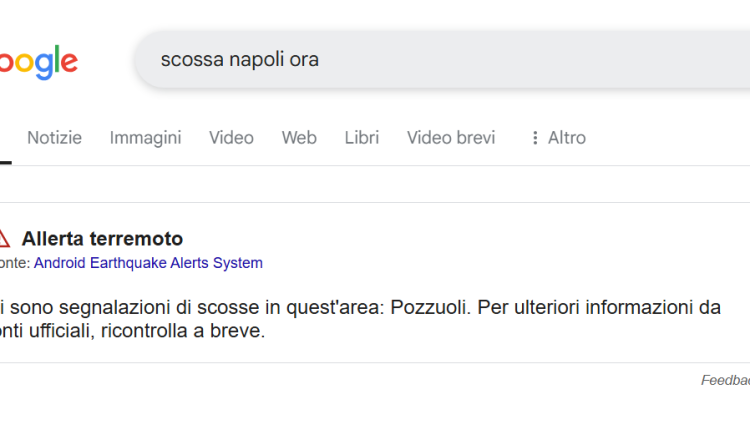Click the word "Pozzuoli" in the alert

click(431, 308)
